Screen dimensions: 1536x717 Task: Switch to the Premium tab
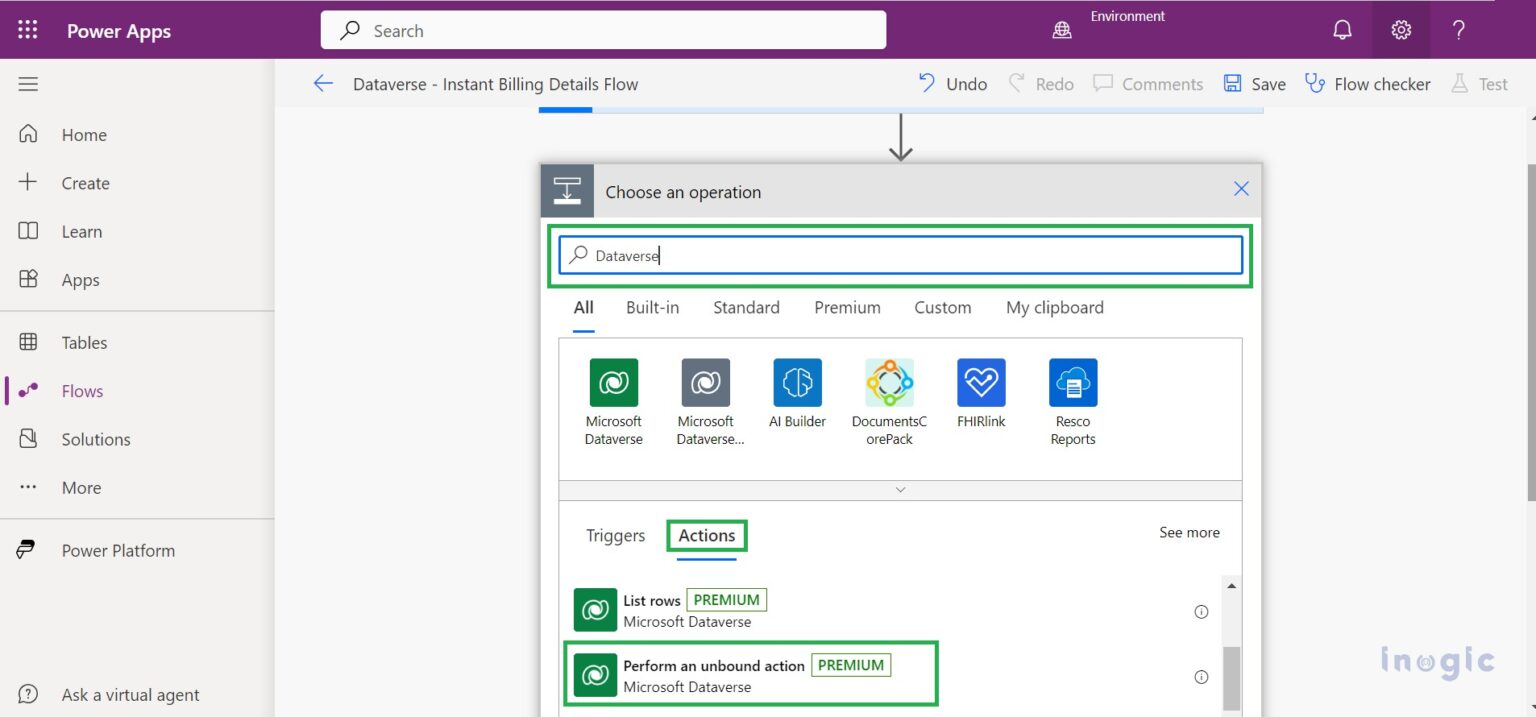(847, 308)
